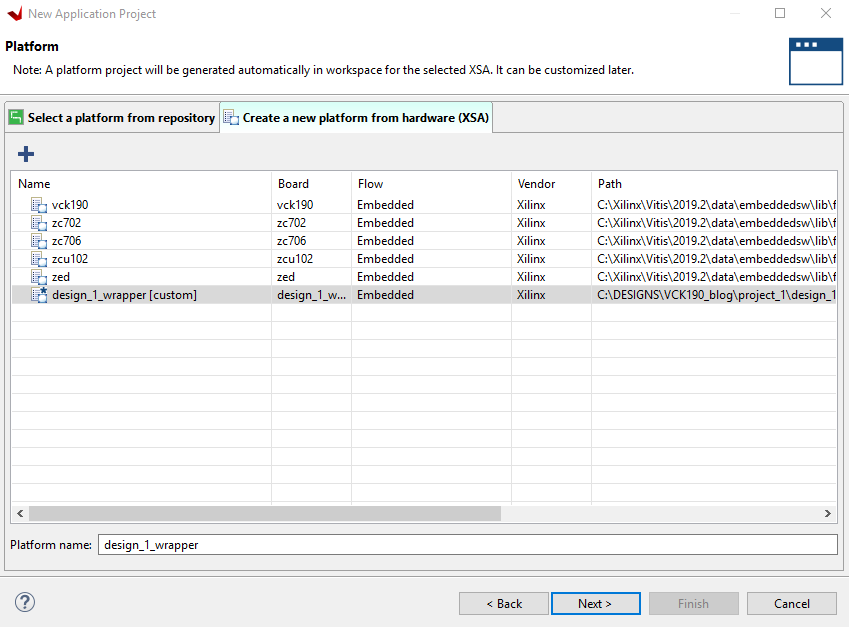Pick the zed platform icon

[x=39, y=277]
